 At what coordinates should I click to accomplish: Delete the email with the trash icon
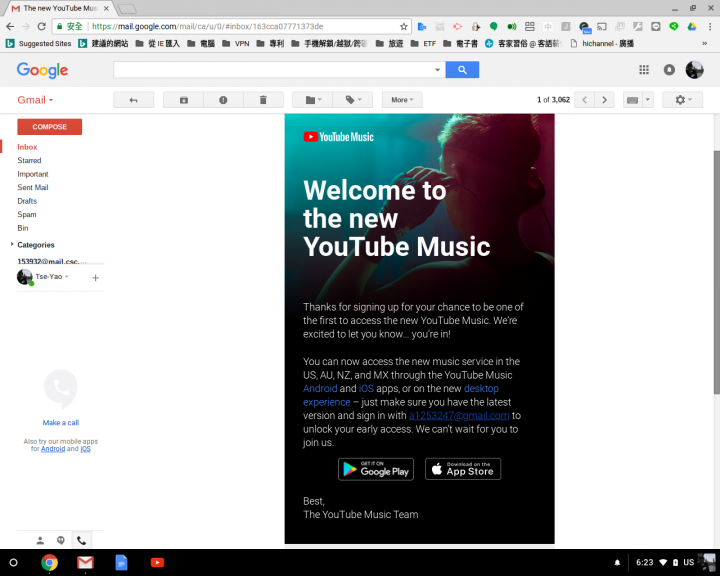pyautogui.click(x=263, y=100)
